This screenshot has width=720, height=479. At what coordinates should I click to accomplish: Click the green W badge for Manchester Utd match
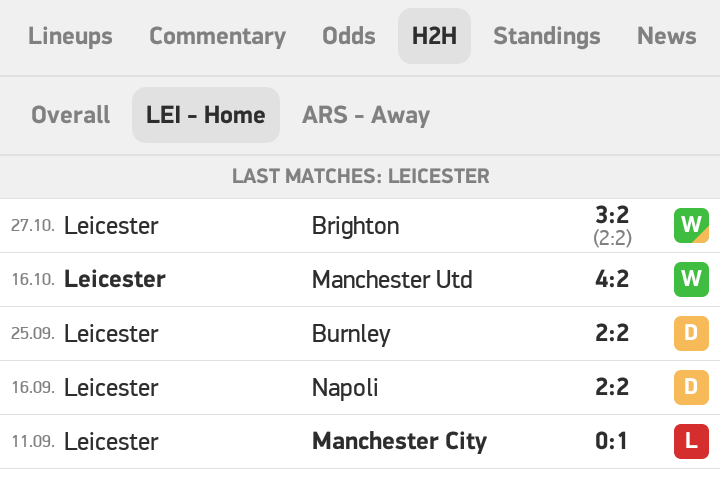(691, 279)
